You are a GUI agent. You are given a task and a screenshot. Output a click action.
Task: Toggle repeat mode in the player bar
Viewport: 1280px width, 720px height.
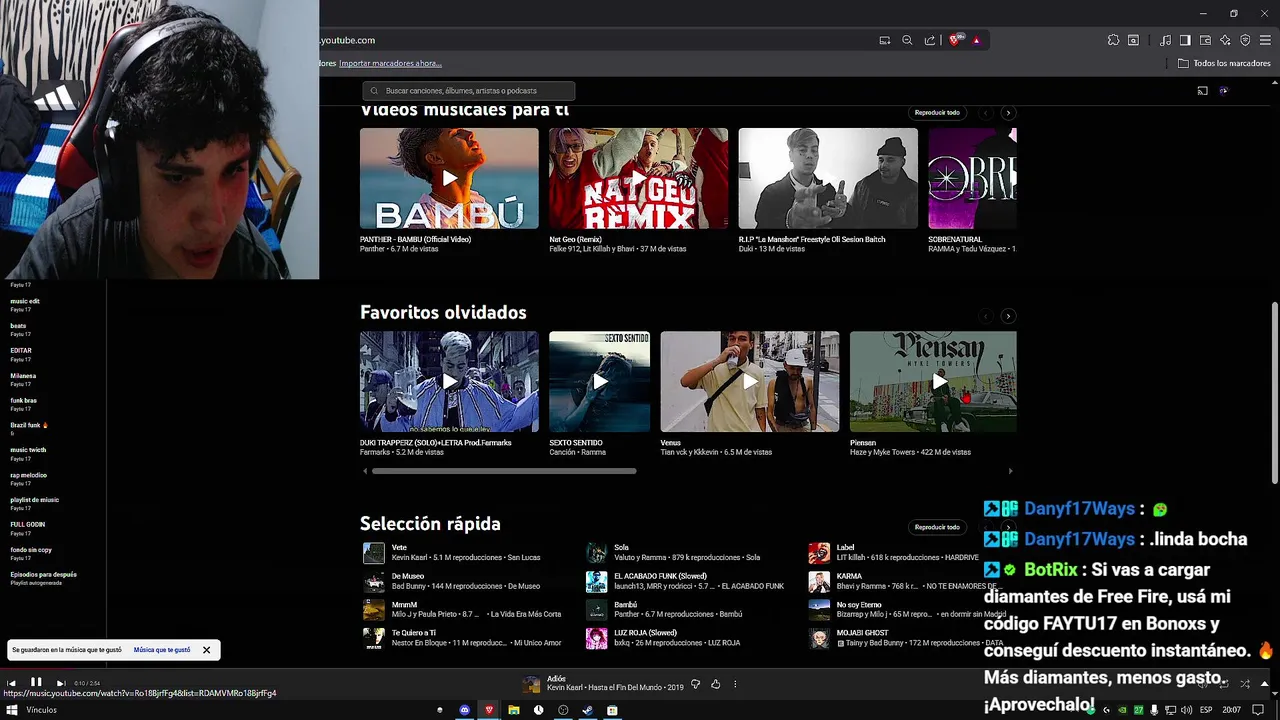tap(1224, 684)
